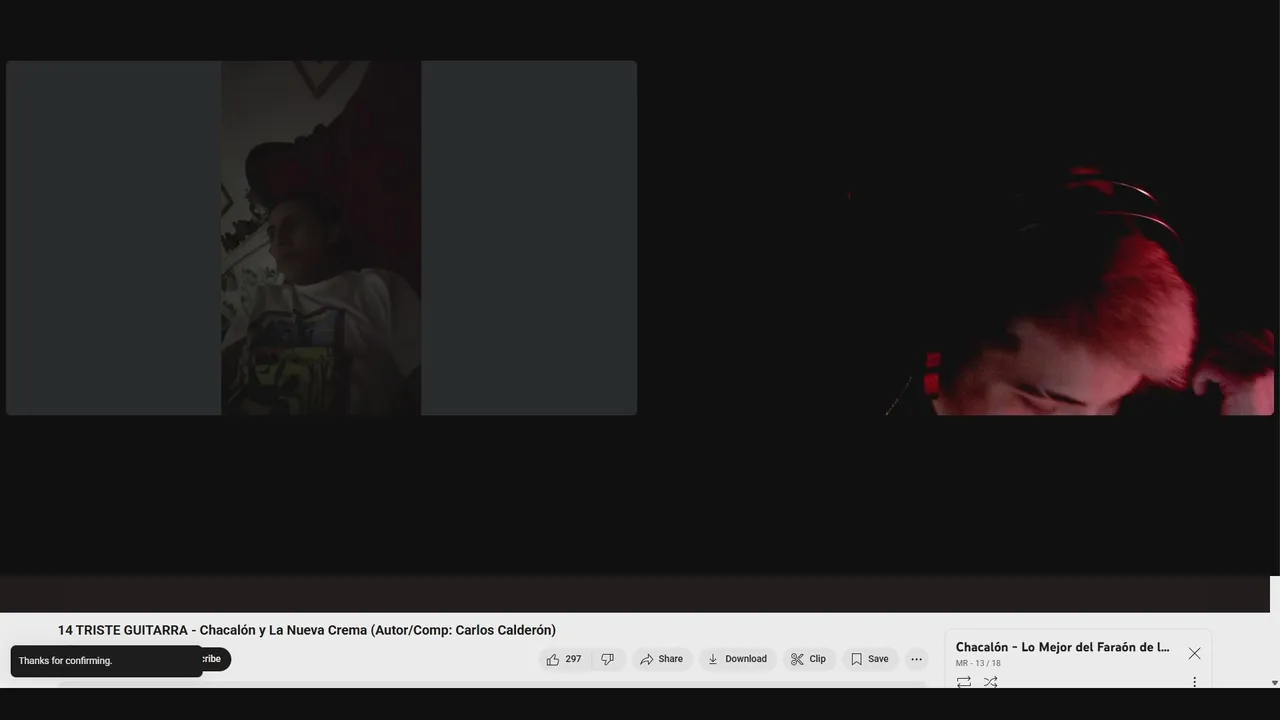Toggle shuffle playlist icon
Screen dimensions: 1280x720
[990, 682]
